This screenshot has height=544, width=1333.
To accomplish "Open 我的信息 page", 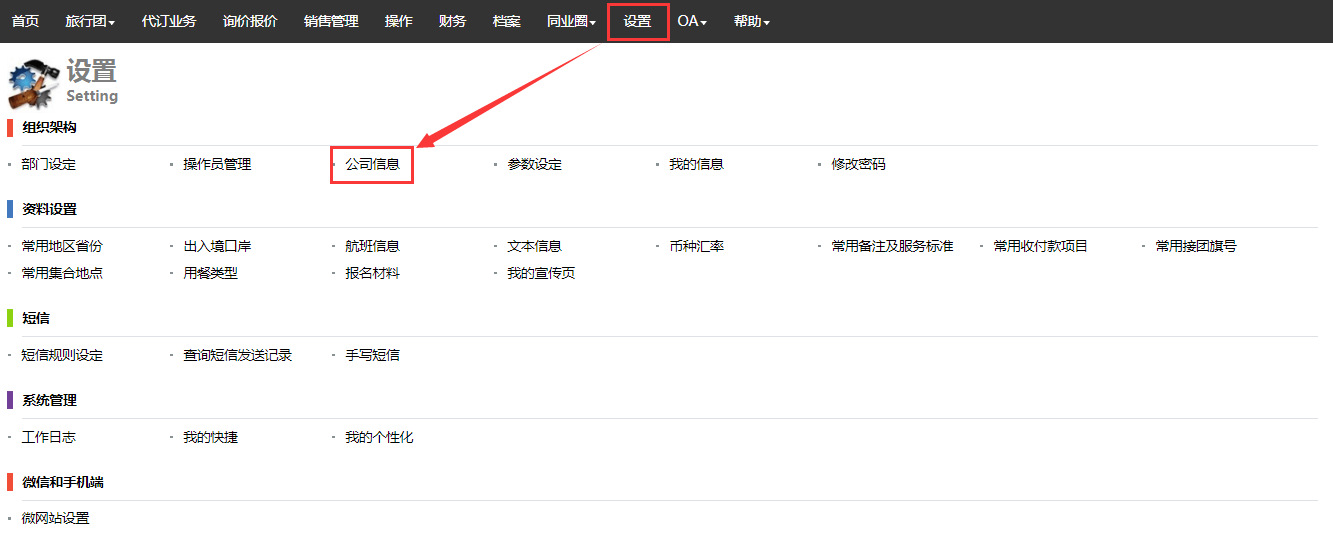I will click(x=696, y=164).
